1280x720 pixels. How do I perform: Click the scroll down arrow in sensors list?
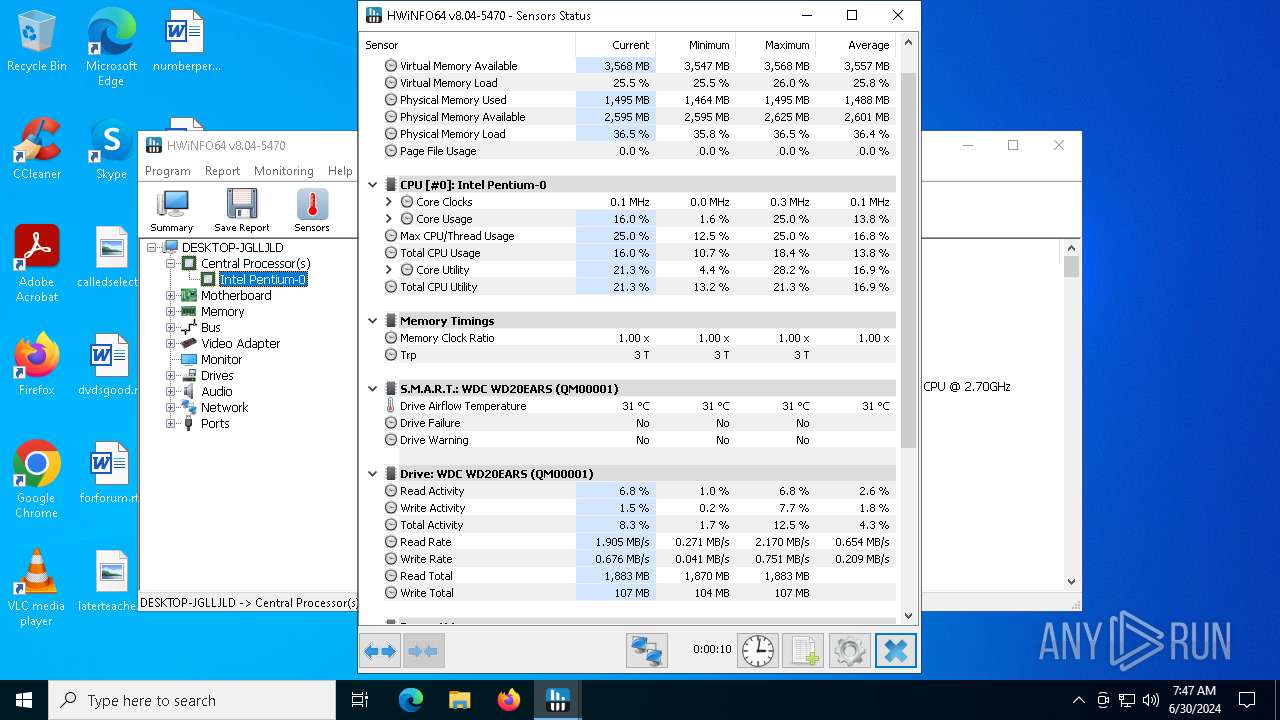(x=908, y=616)
